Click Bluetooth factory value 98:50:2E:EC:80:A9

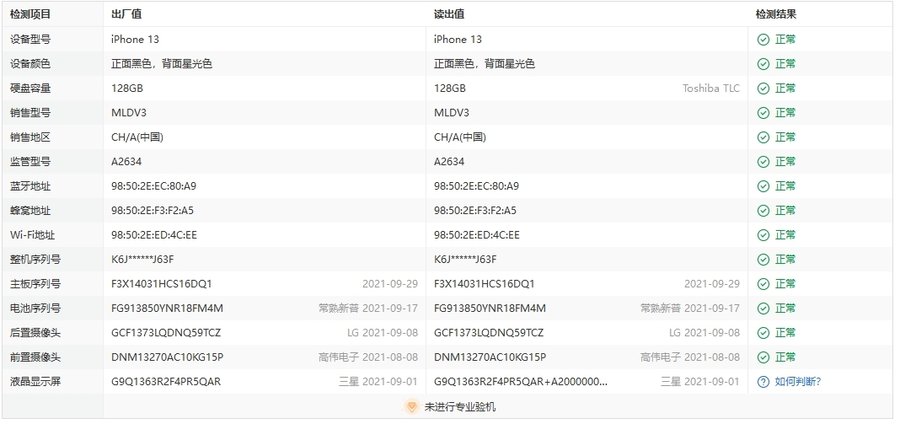(154, 186)
